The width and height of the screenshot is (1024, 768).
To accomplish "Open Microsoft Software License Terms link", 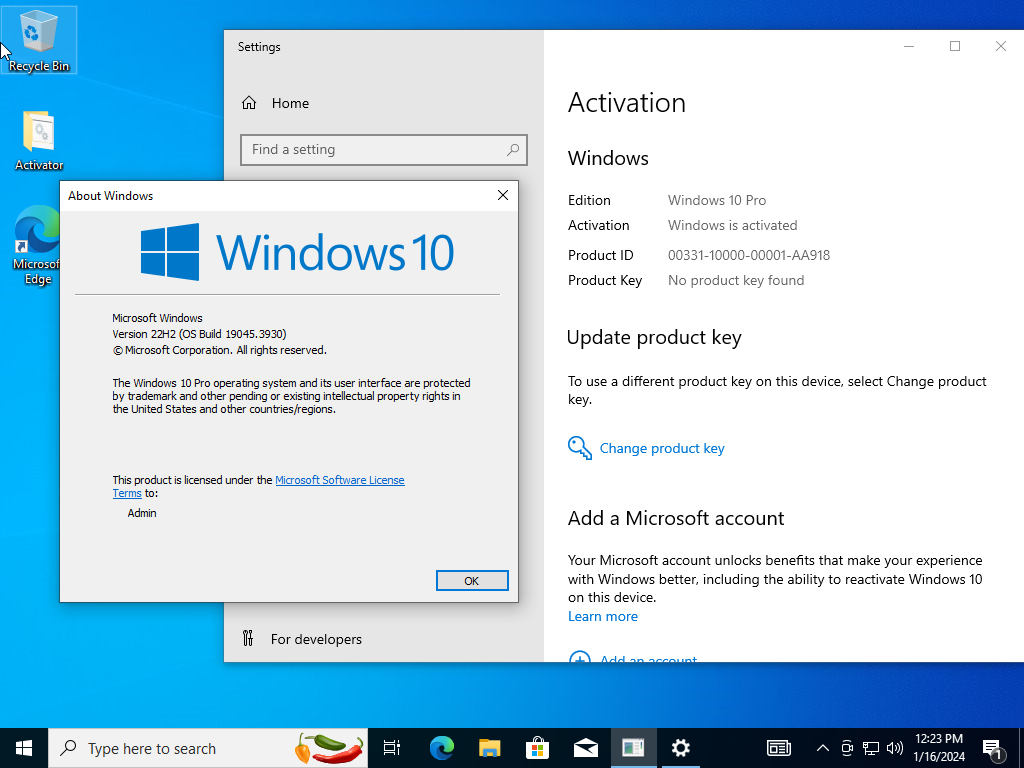I will (x=340, y=480).
